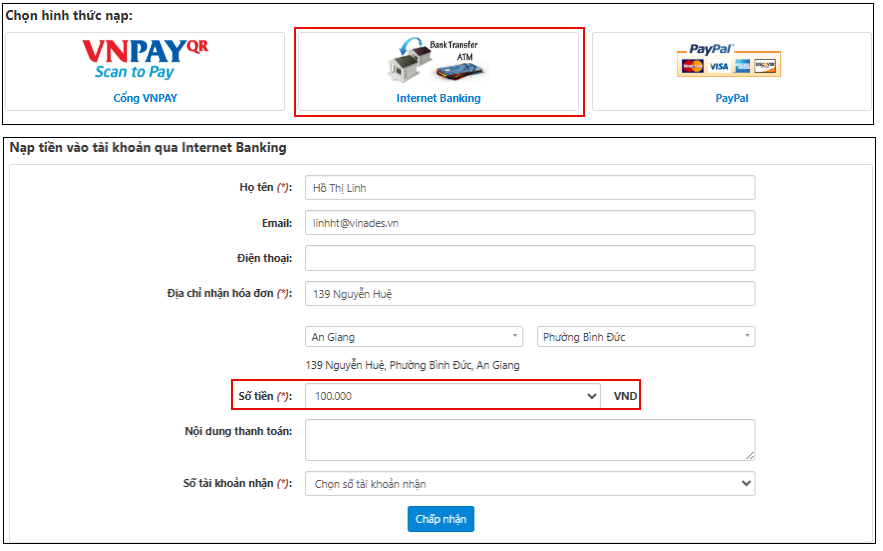Open the PayPal payment link

tap(732, 98)
